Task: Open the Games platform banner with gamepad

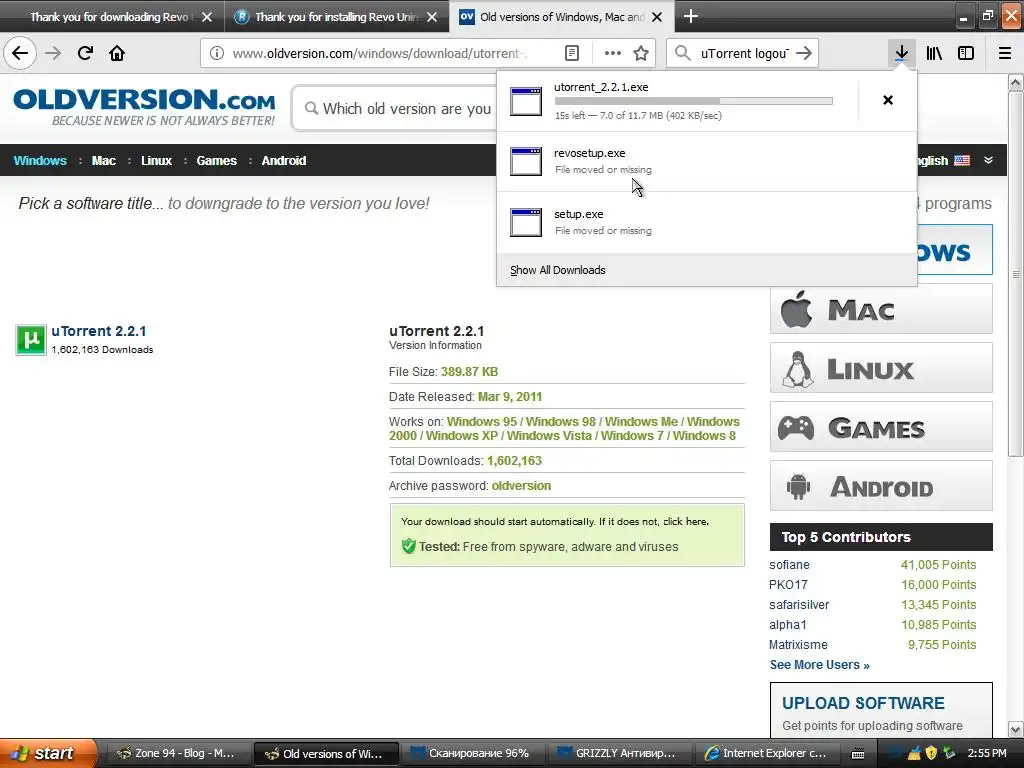Action: click(x=881, y=426)
